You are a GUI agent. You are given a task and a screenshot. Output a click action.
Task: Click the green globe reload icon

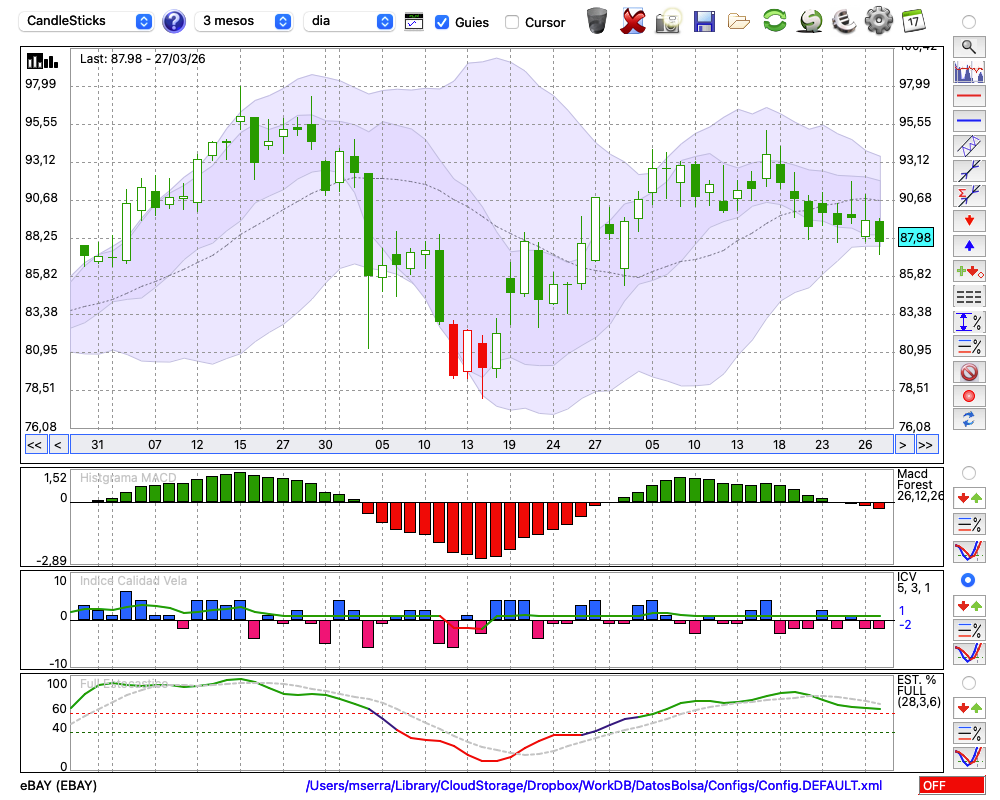click(x=810, y=20)
